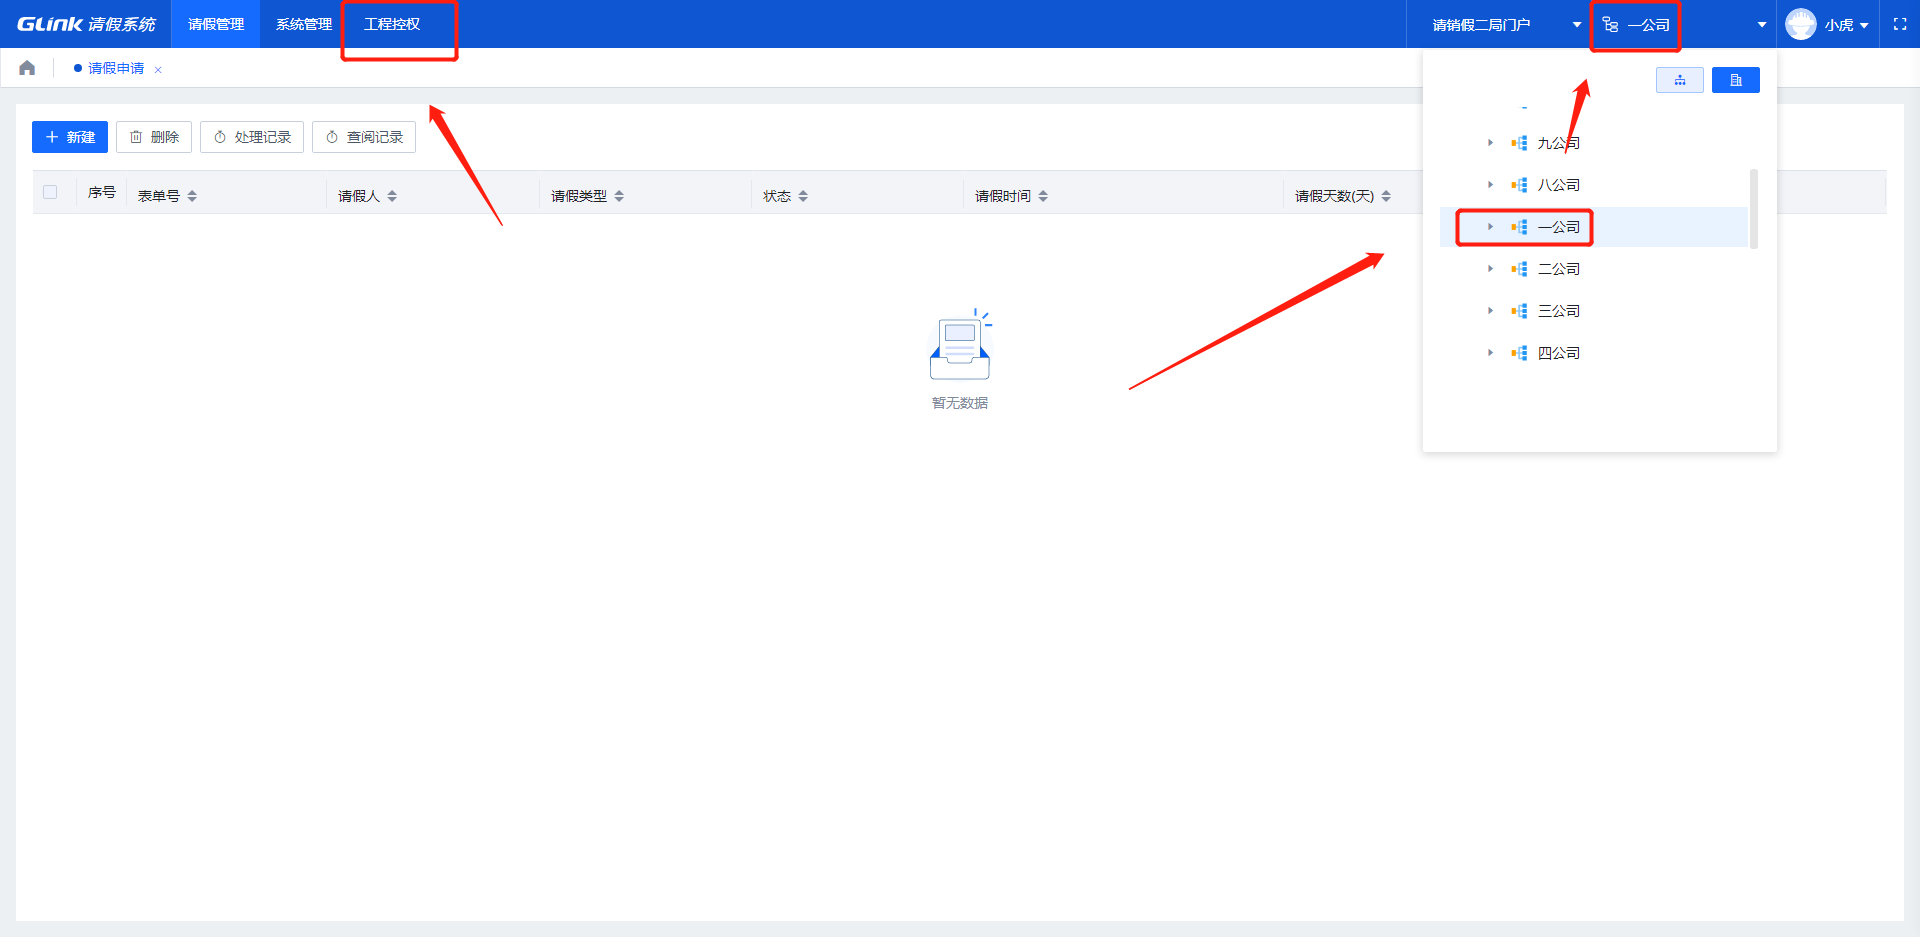
Task: Open the 请销假二局门户 portal dropdown
Action: (1506, 24)
